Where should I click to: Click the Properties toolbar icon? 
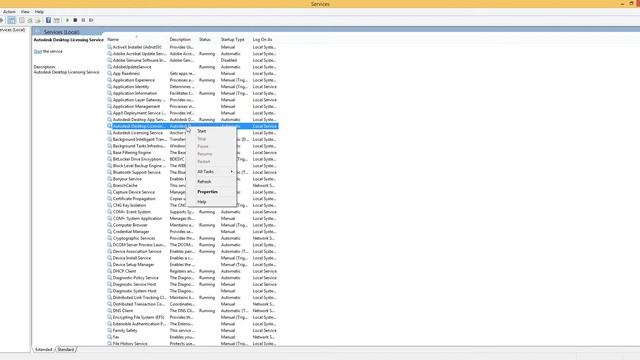pyautogui.click(x=22, y=20)
